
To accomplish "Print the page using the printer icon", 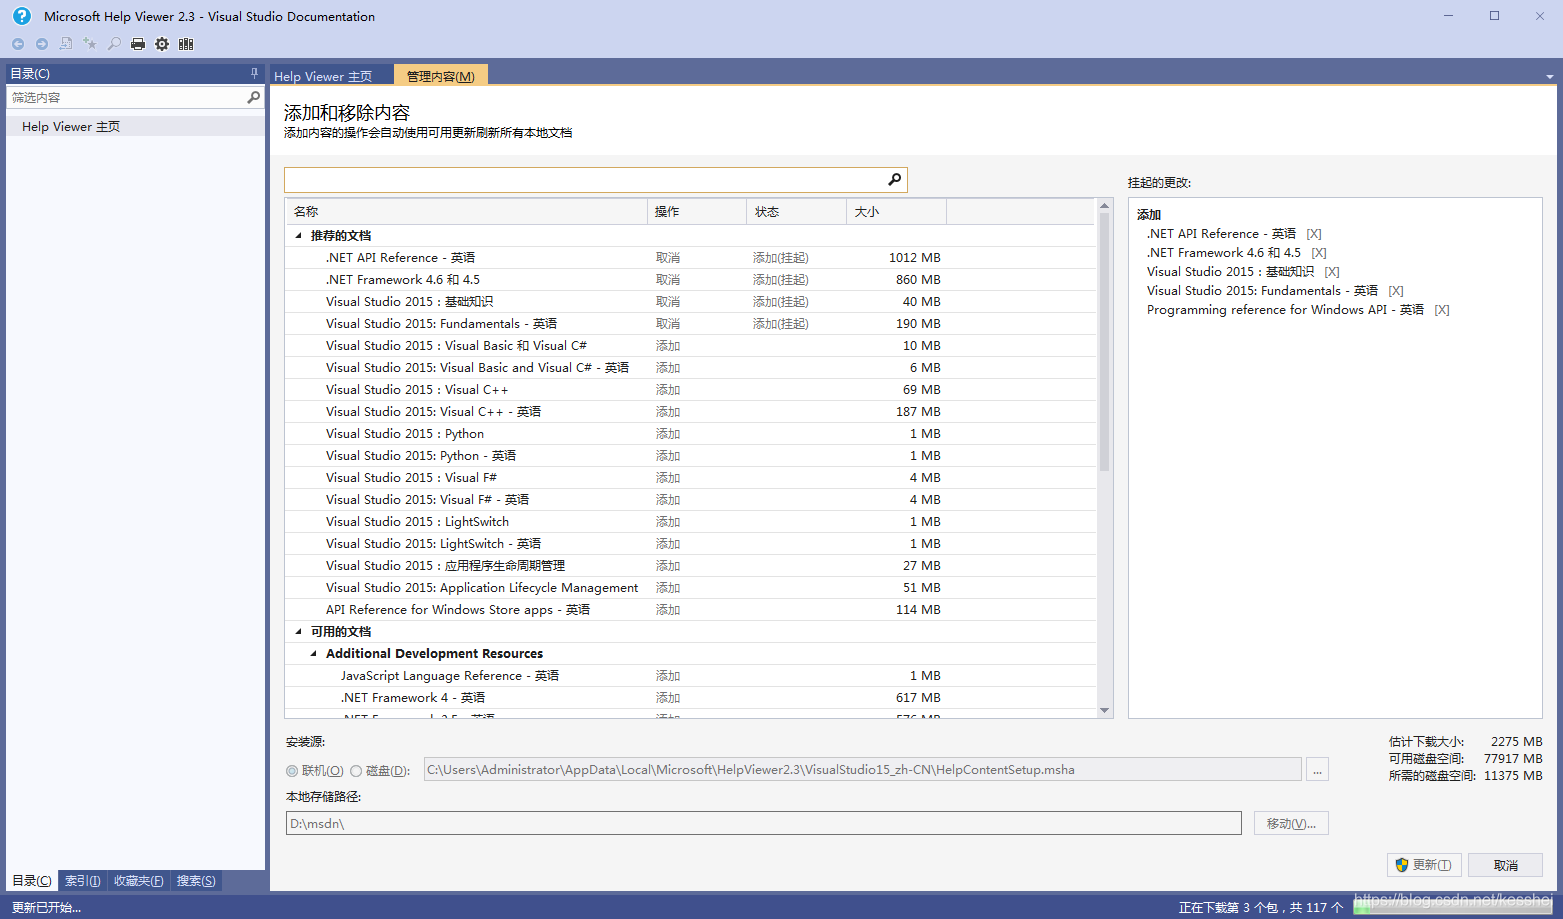I will pyautogui.click(x=138, y=44).
